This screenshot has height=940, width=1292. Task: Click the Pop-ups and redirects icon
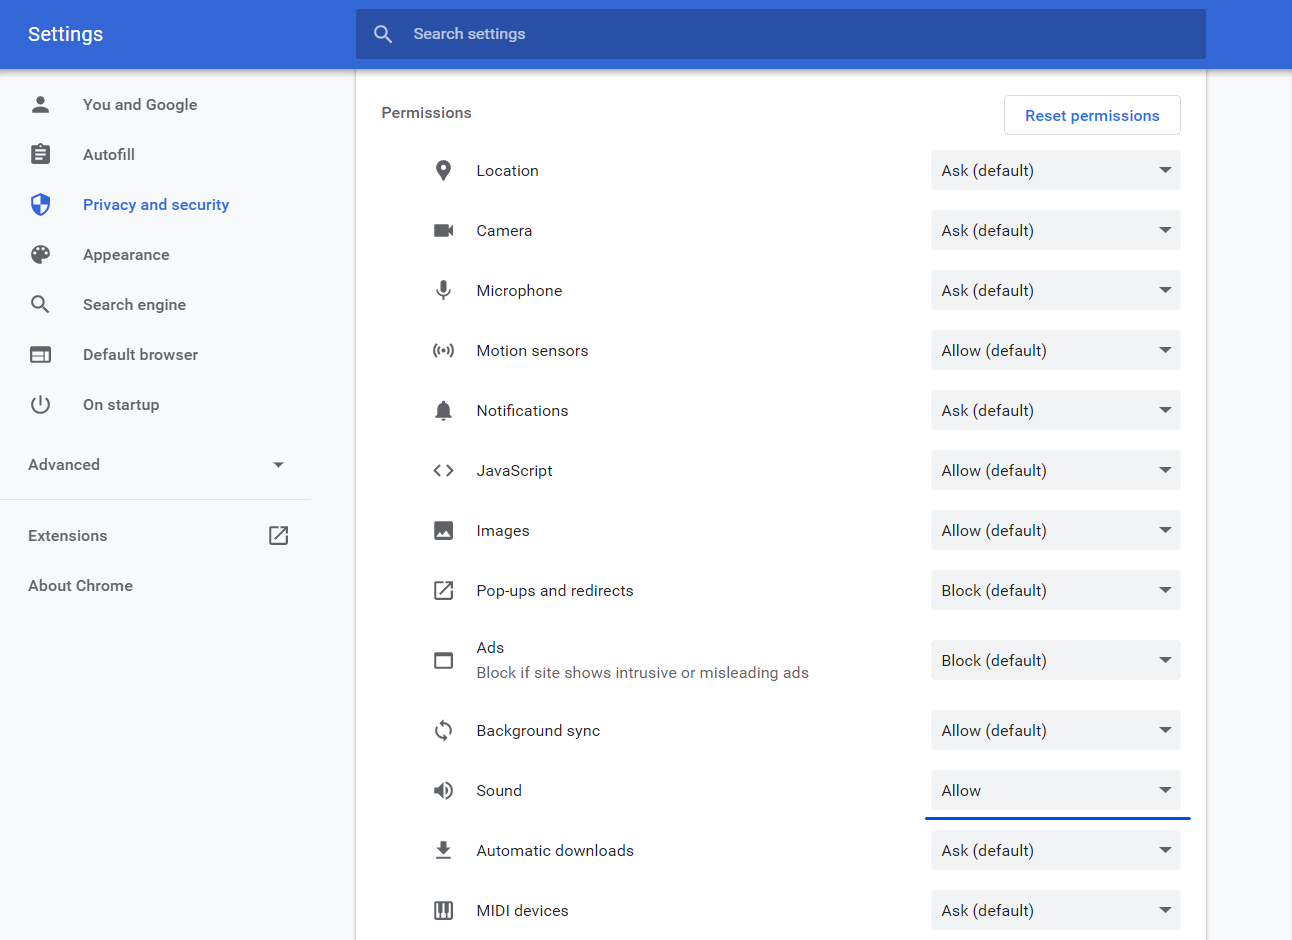[443, 590]
